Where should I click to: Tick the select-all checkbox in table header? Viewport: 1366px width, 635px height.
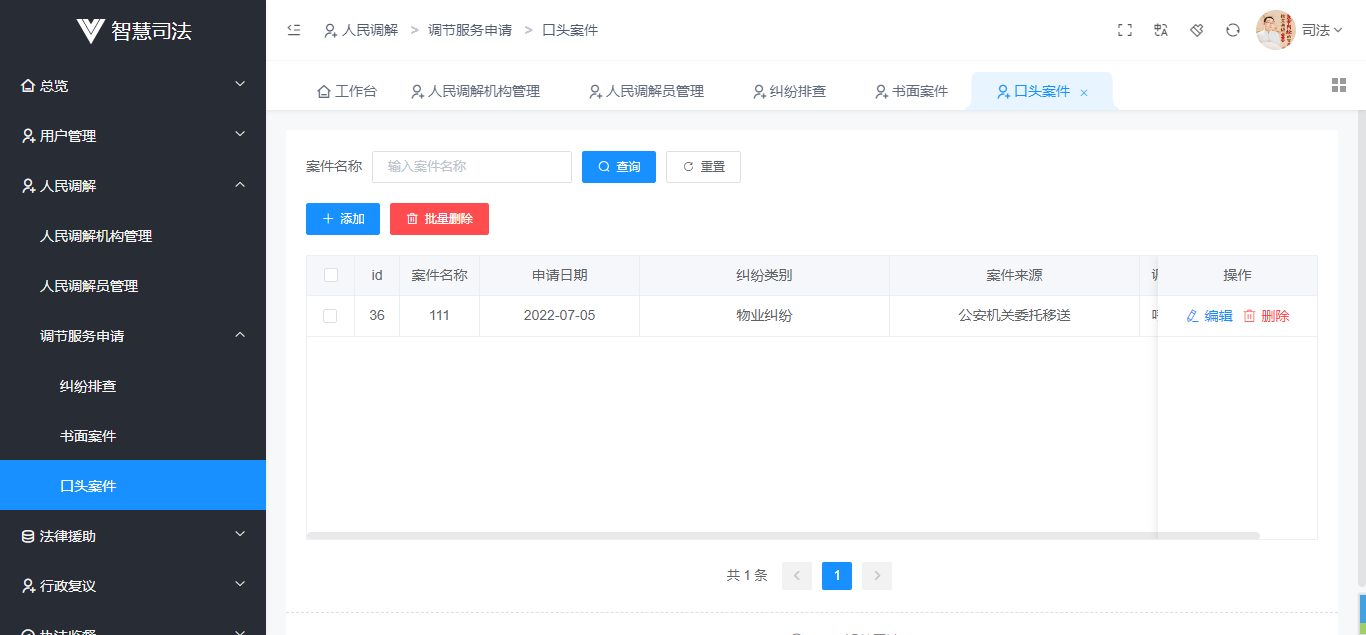point(331,275)
